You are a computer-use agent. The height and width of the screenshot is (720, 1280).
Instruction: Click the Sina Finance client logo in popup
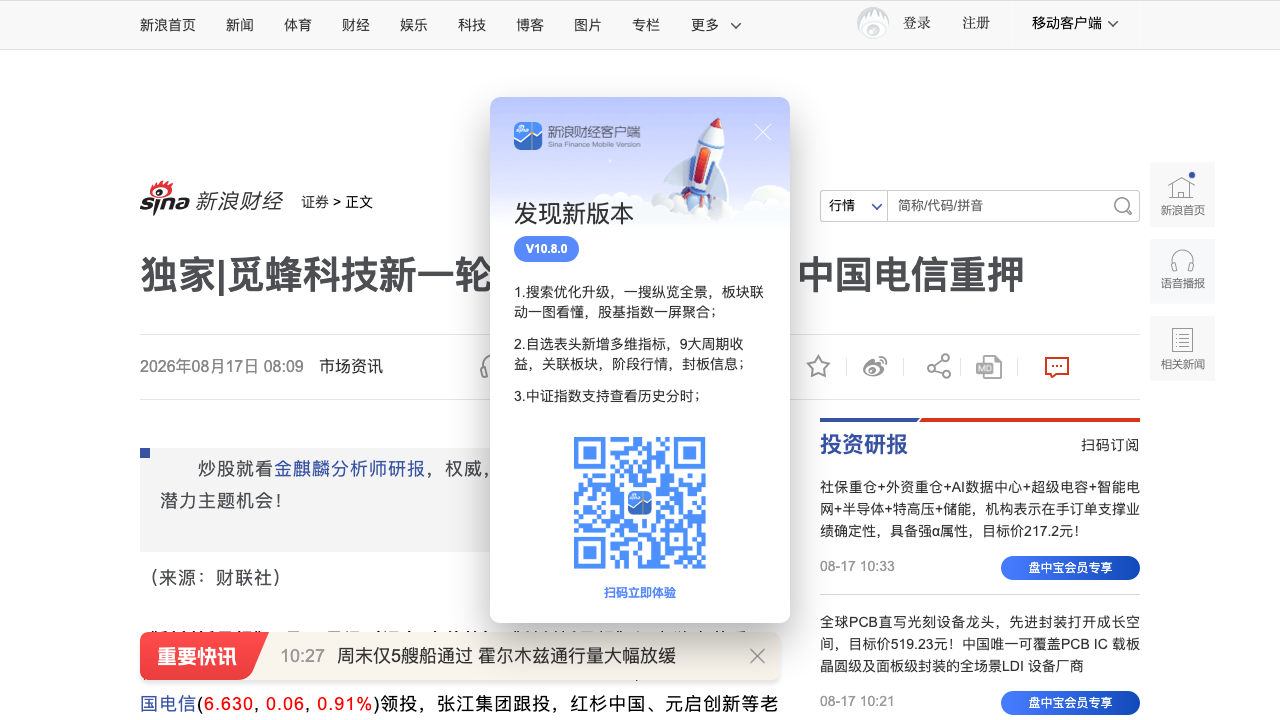tap(577, 136)
